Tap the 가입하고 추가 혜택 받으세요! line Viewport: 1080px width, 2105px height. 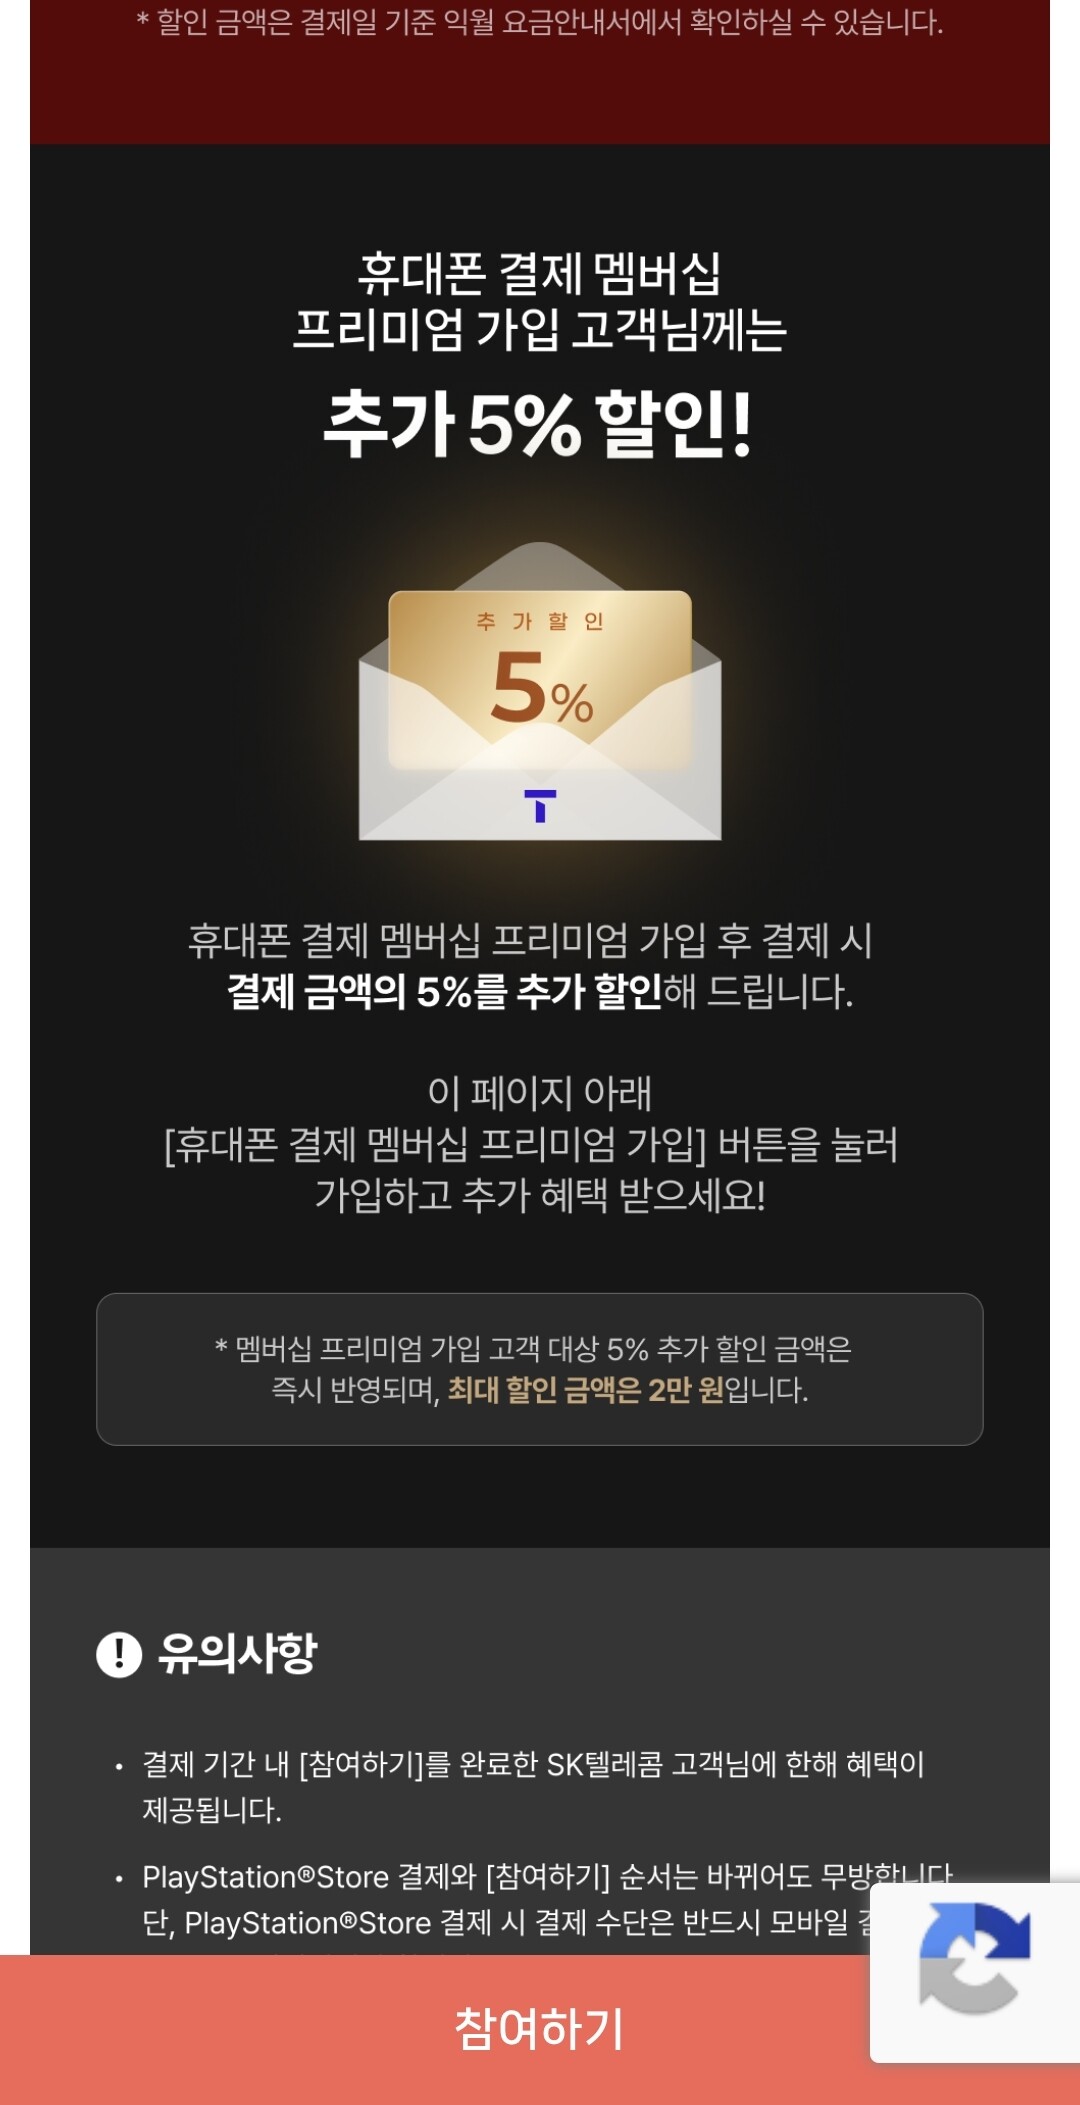(x=540, y=1195)
